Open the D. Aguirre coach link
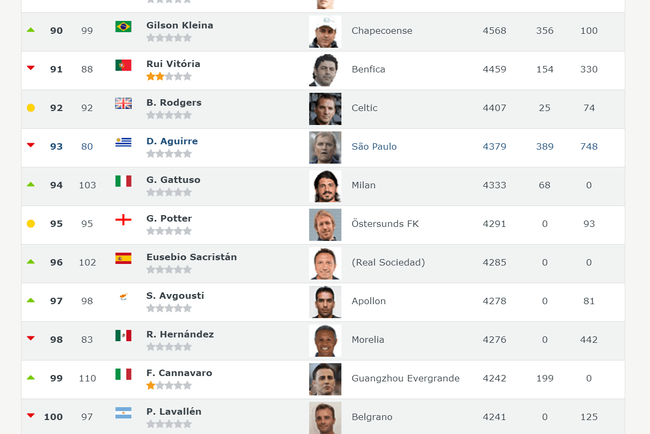 (172, 141)
